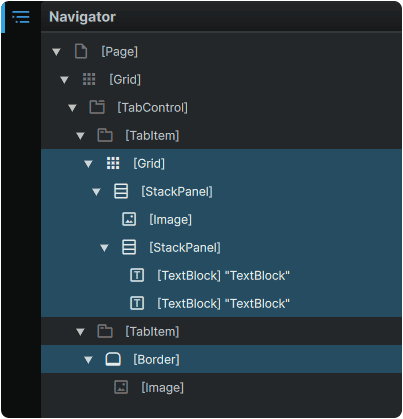Select the first [TextBlock] "TextBlock" label
Screen dimensions: 403x419
pyautogui.click(x=223, y=276)
